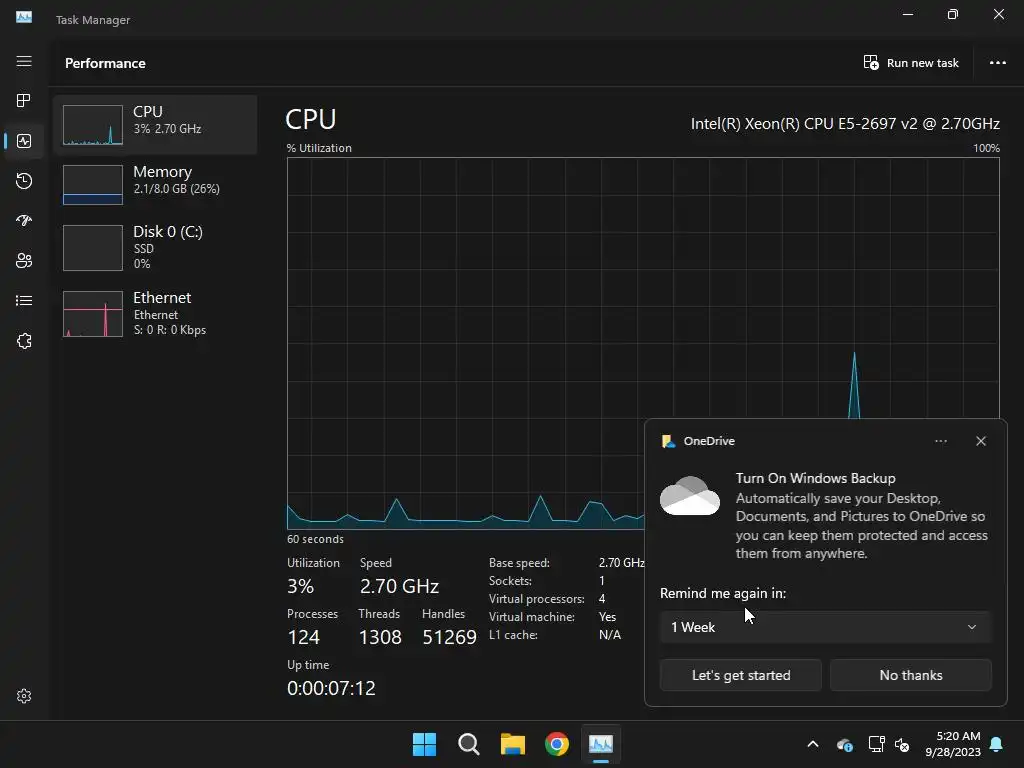1024x768 pixels.
Task: Open network status tray icon
Action: [x=876, y=744]
